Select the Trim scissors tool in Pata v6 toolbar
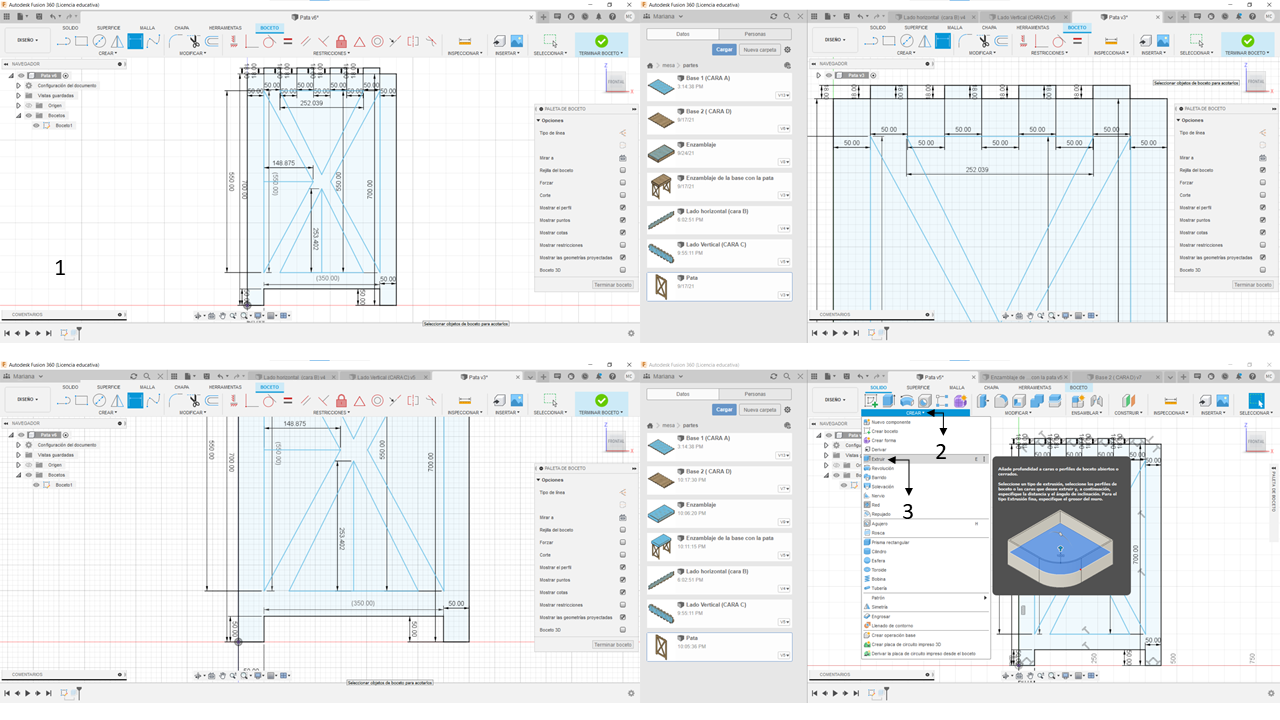The height and width of the screenshot is (720, 1280). click(194, 41)
